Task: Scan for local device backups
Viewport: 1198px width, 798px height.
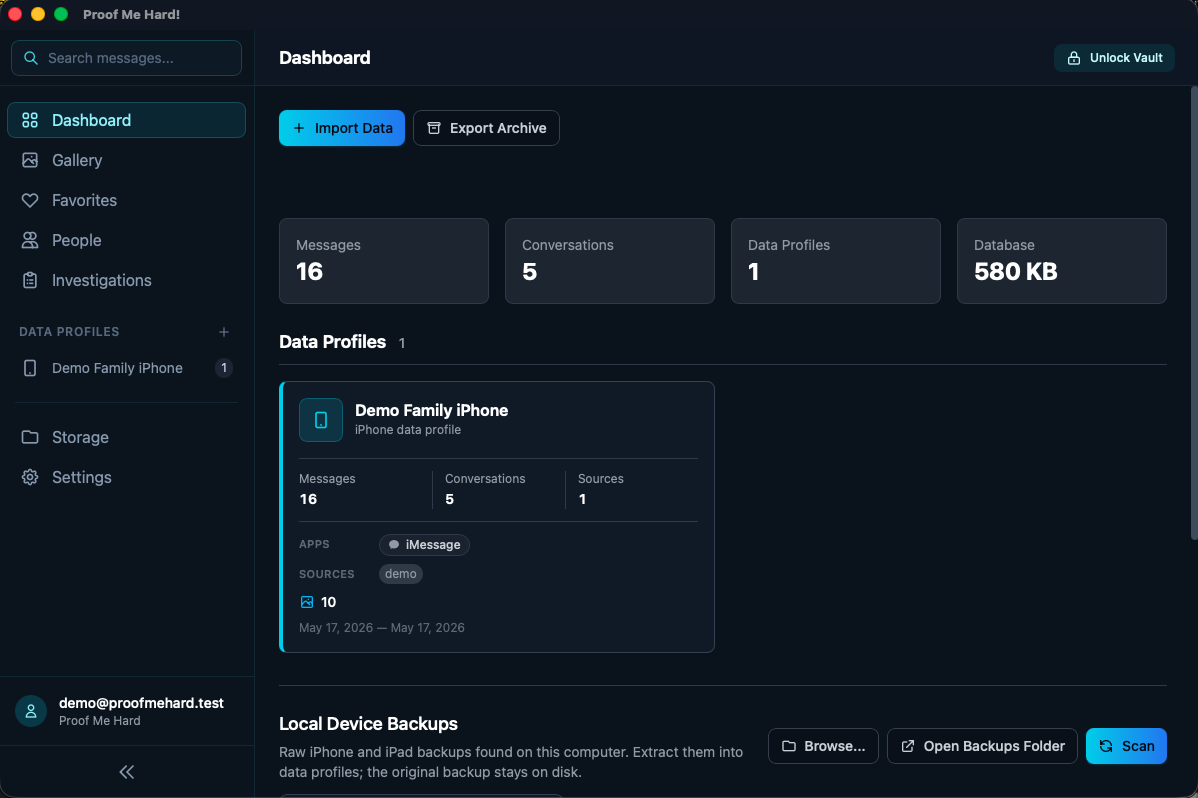Action: (x=1126, y=746)
